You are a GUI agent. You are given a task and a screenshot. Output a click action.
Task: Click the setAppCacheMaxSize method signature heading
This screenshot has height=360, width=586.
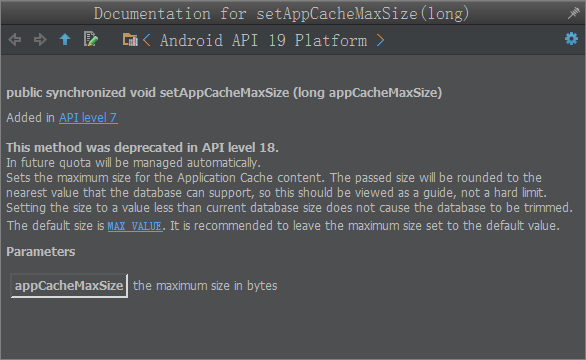coord(224,92)
